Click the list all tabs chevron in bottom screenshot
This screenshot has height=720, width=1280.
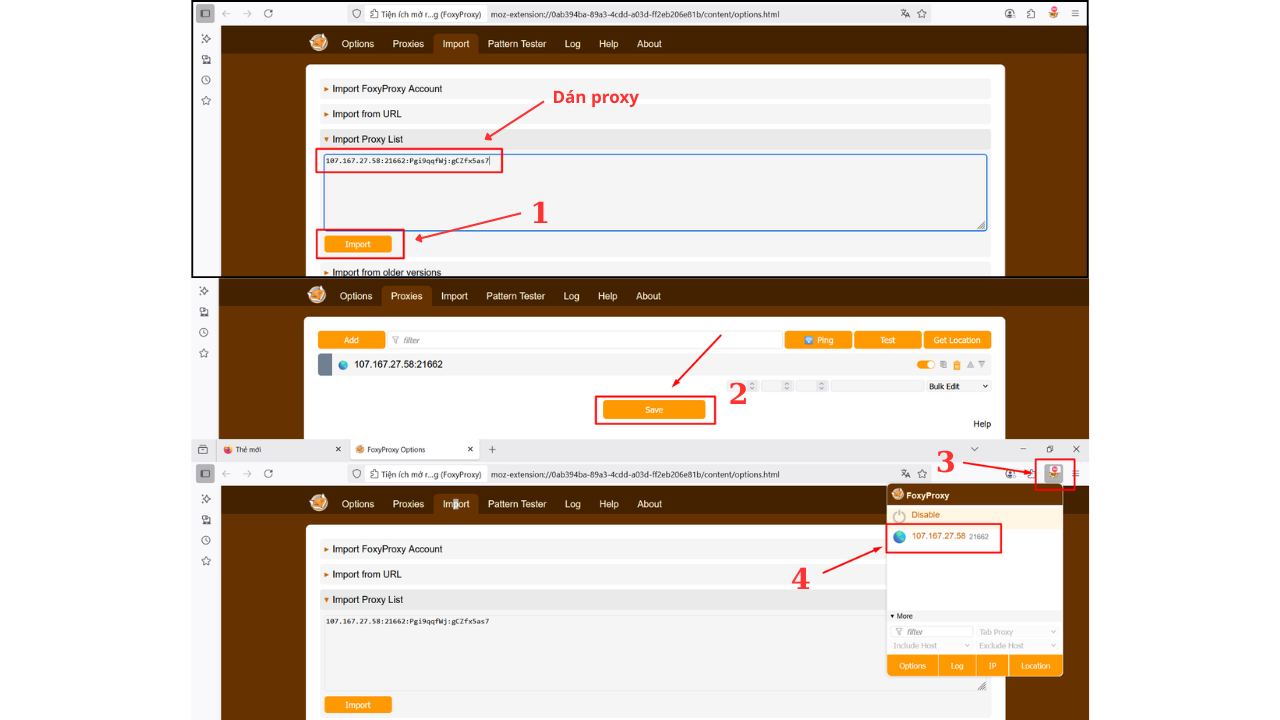[975, 450]
